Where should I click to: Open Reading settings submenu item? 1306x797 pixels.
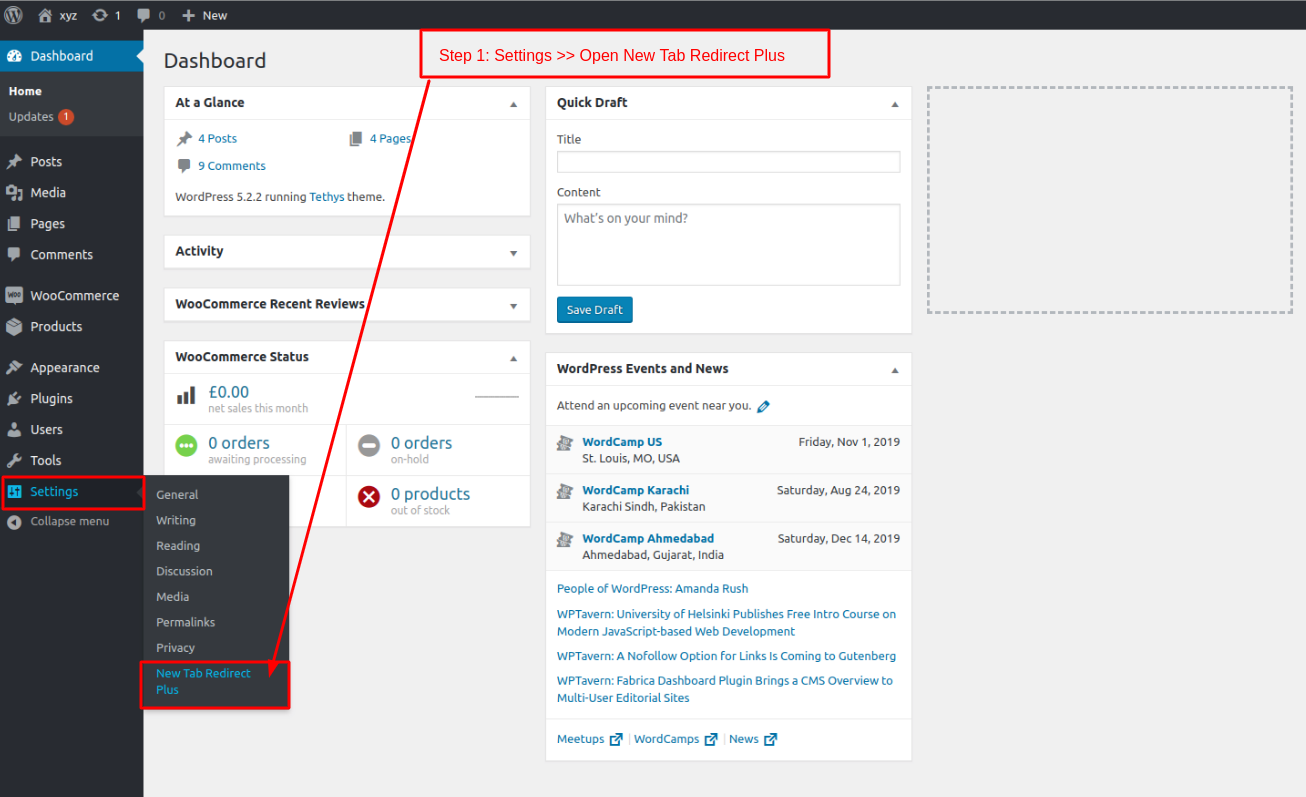click(178, 546)
